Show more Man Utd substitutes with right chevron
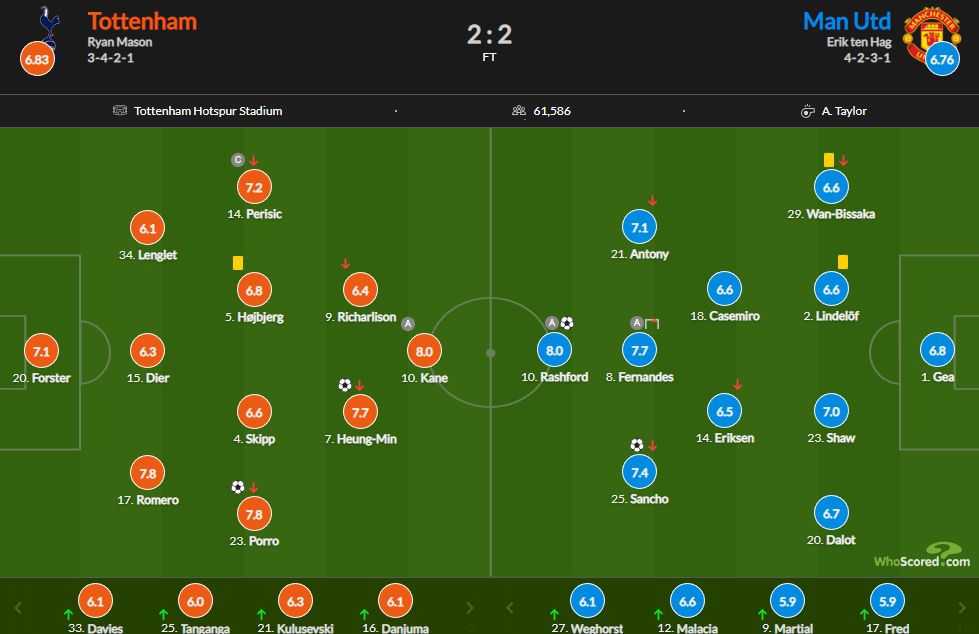This screenshot has height=634, width=979. (961, 608)
